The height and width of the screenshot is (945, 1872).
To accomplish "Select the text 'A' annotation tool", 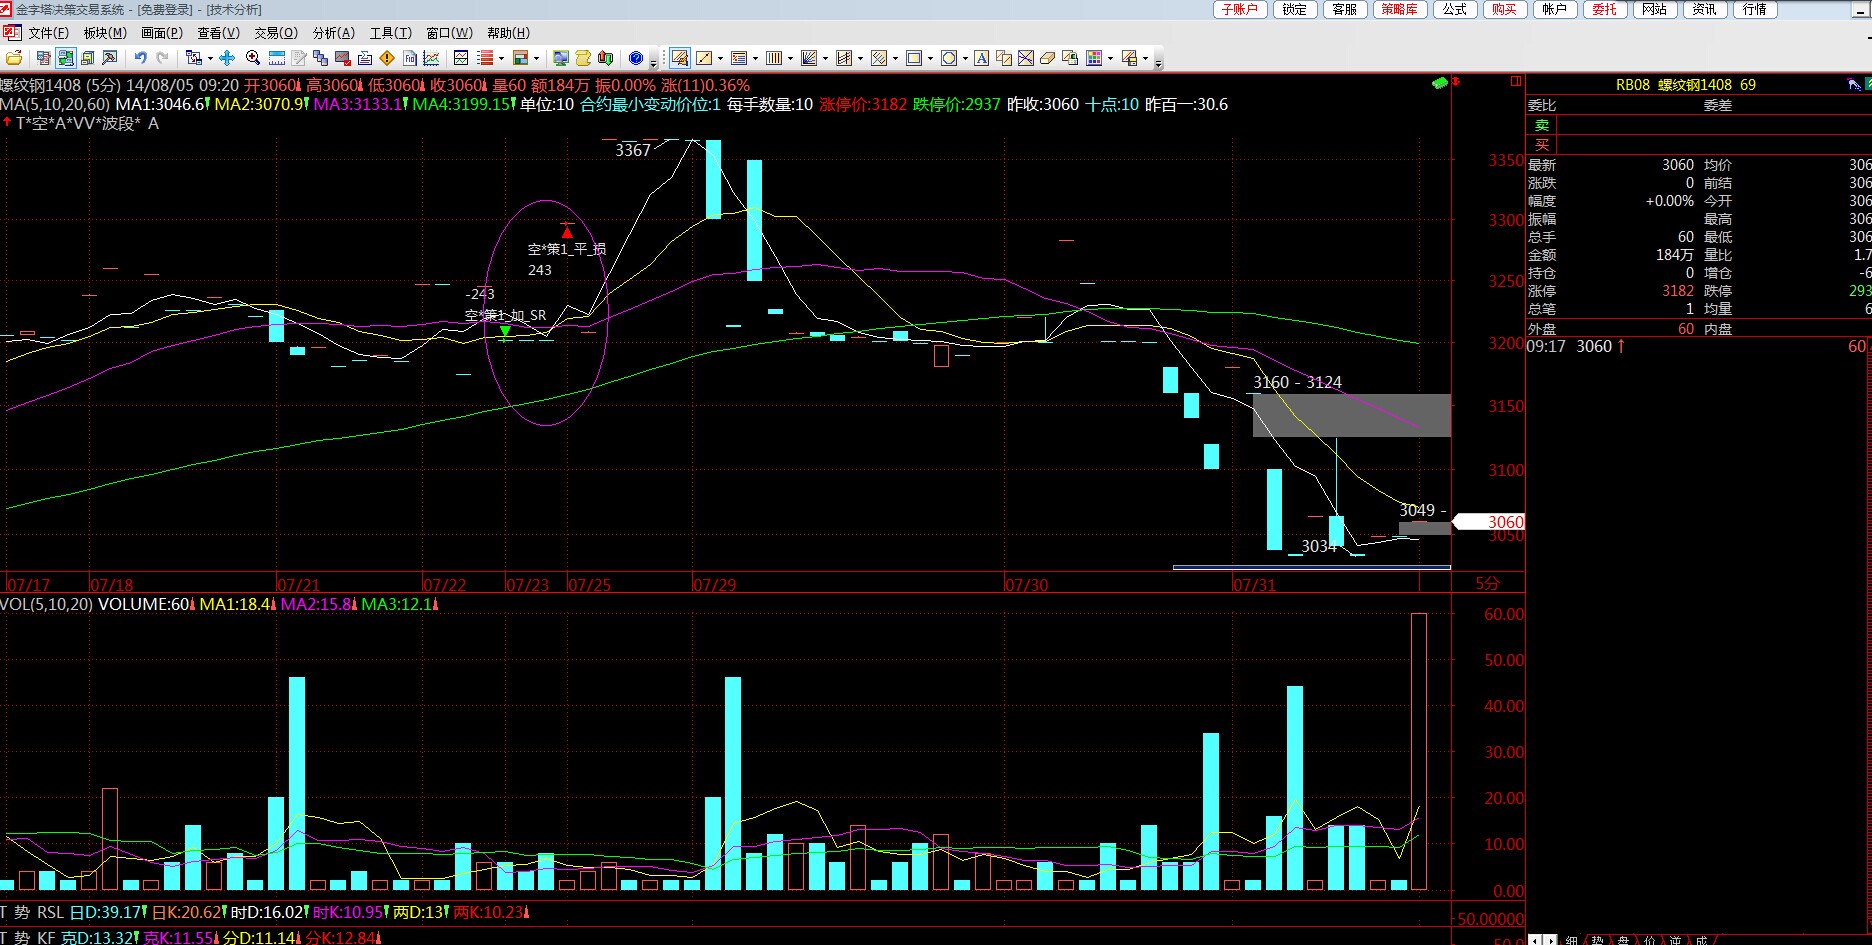I will coord(982,58).
